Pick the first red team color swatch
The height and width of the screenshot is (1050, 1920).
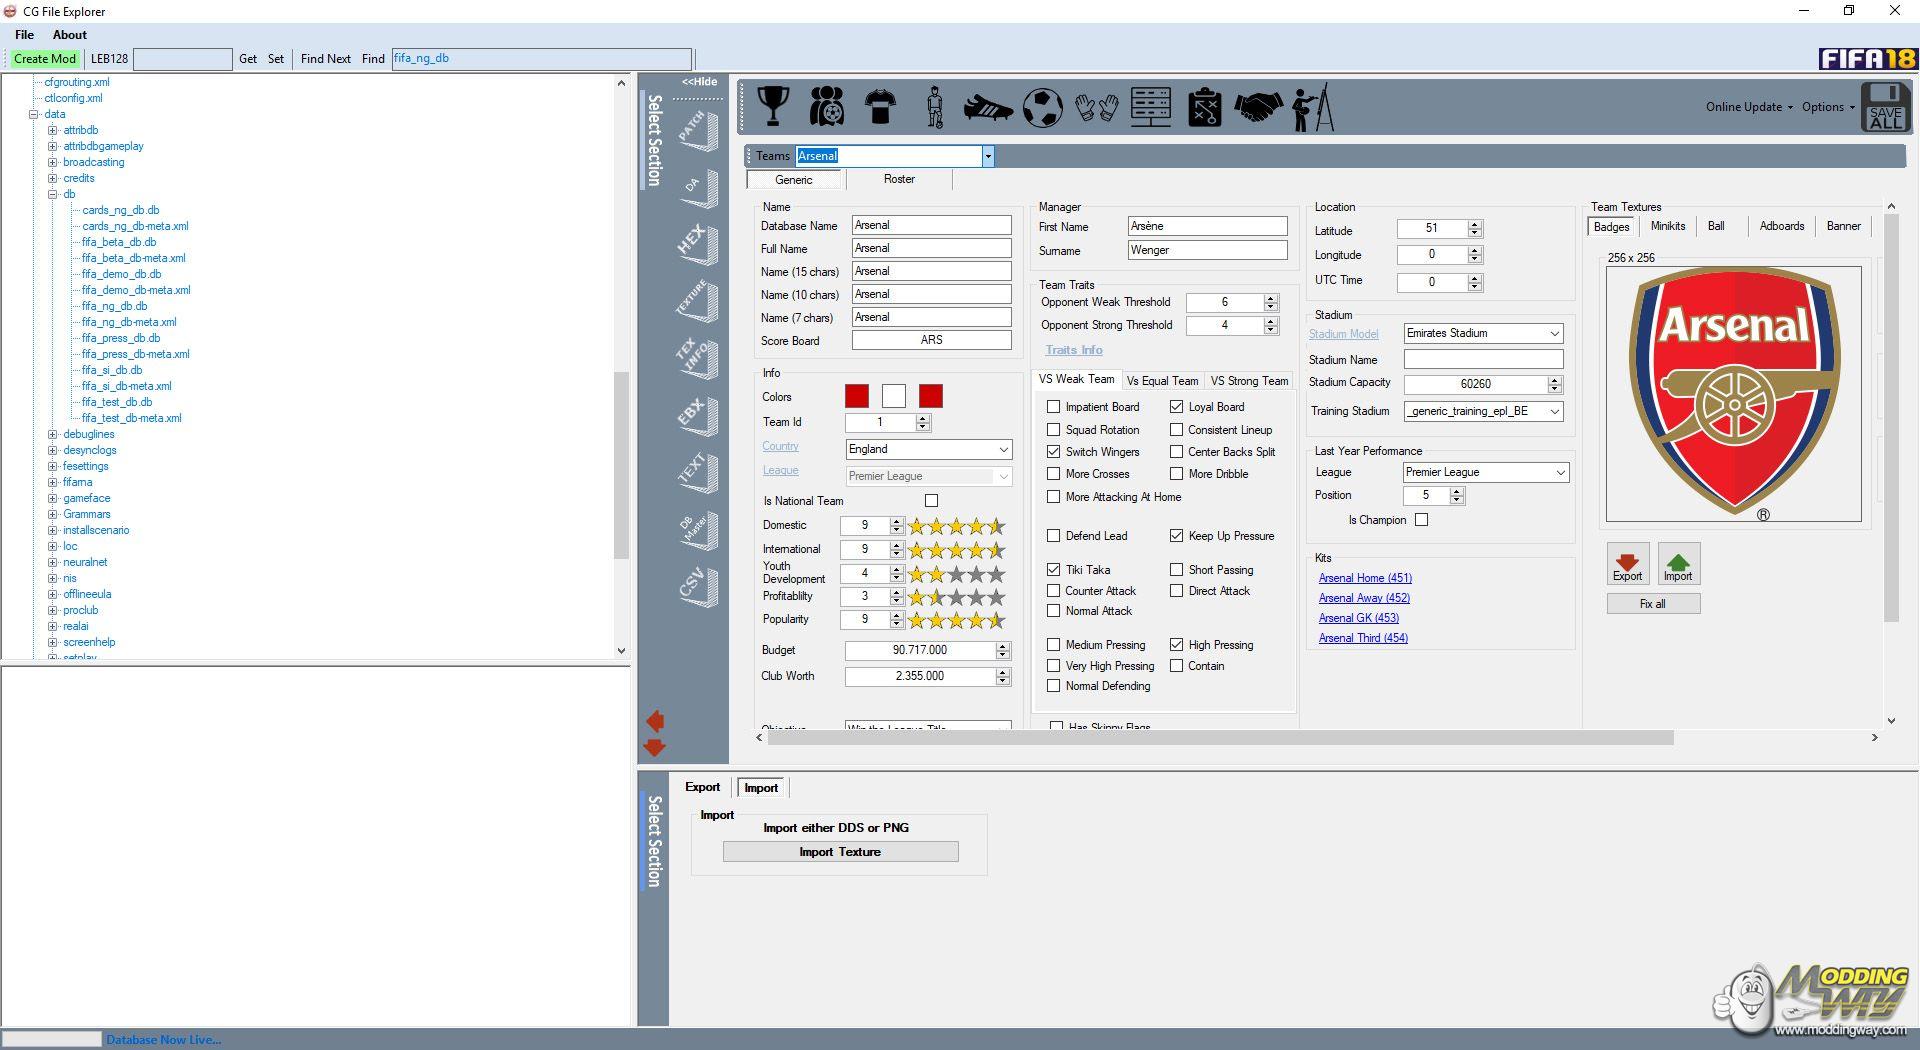857,396
